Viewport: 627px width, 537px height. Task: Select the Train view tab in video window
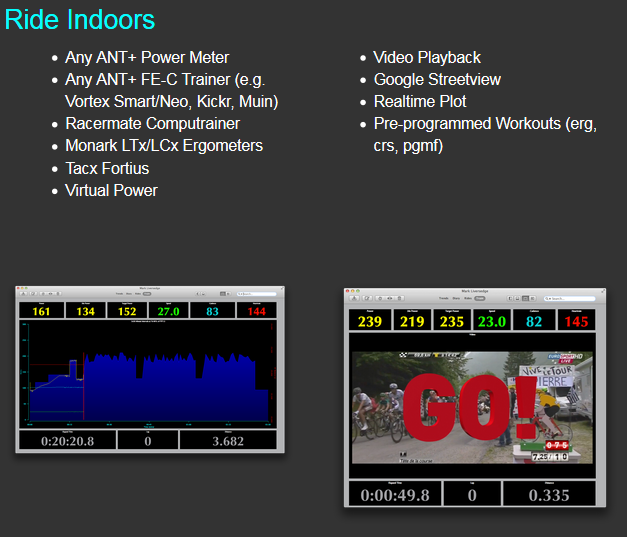480,298
